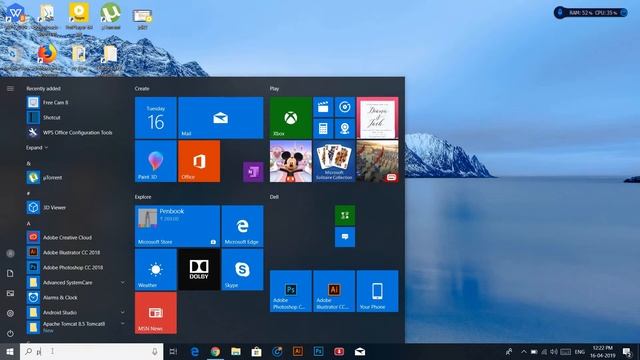Open the Dolby tile
640x360 pixels.
pyautogui.click(x=199, y=270)
